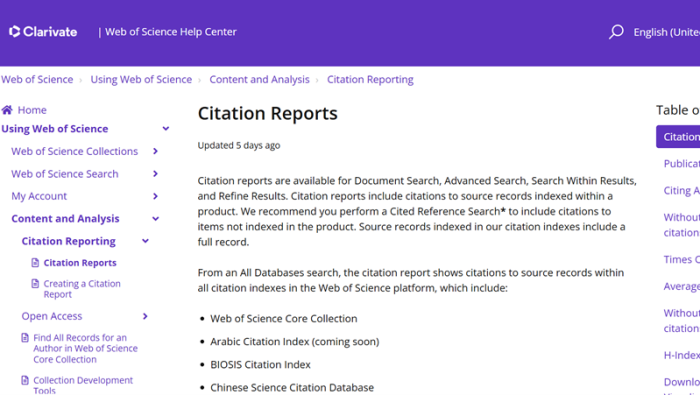The width and height of the screenshot is (700, 395).
Task: Go to Using Web of Science breadcrumb
Action: [141, 79]
